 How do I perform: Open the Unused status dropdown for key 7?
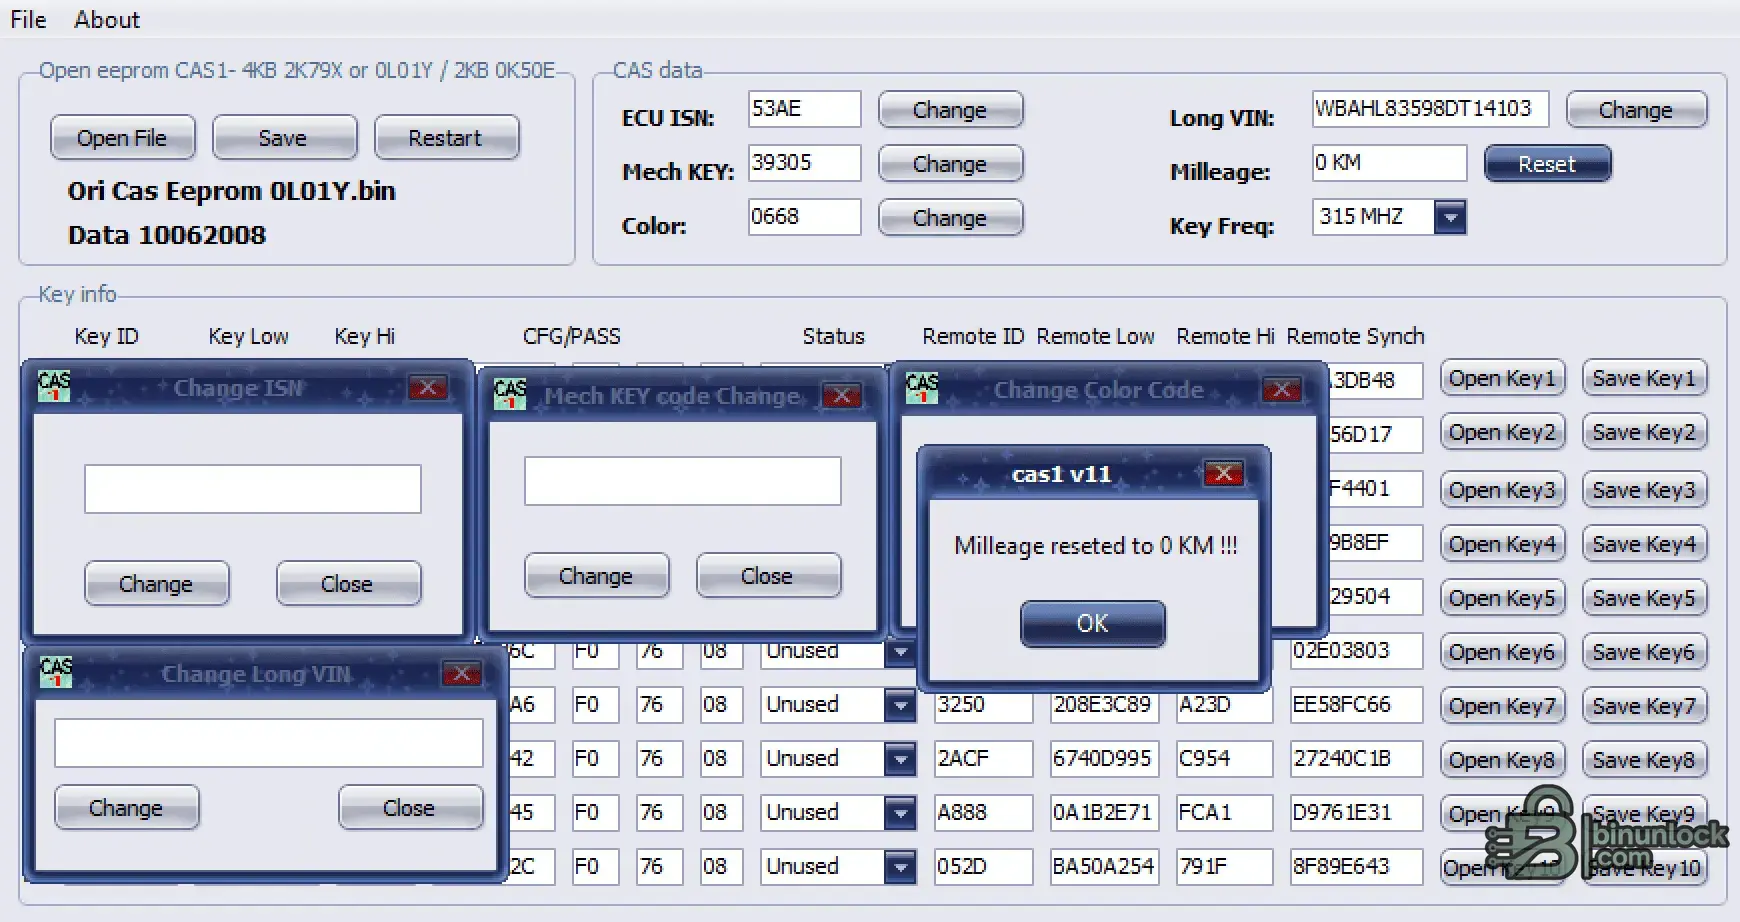(900, 705)
